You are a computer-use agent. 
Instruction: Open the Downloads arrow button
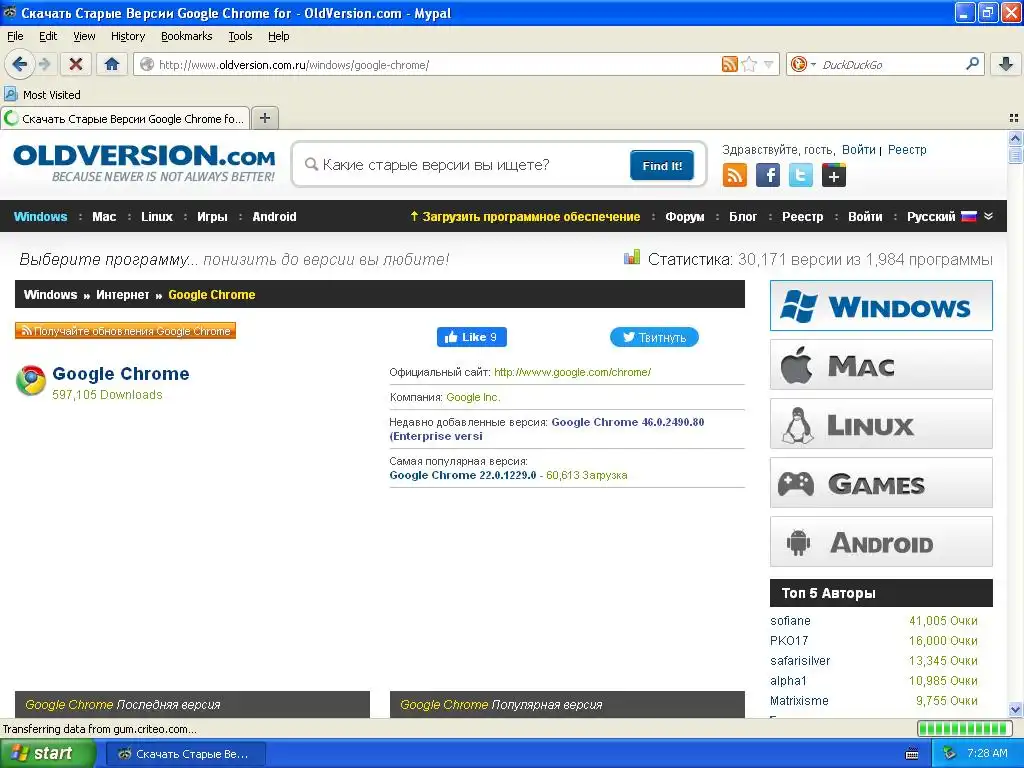[1006, 64]
